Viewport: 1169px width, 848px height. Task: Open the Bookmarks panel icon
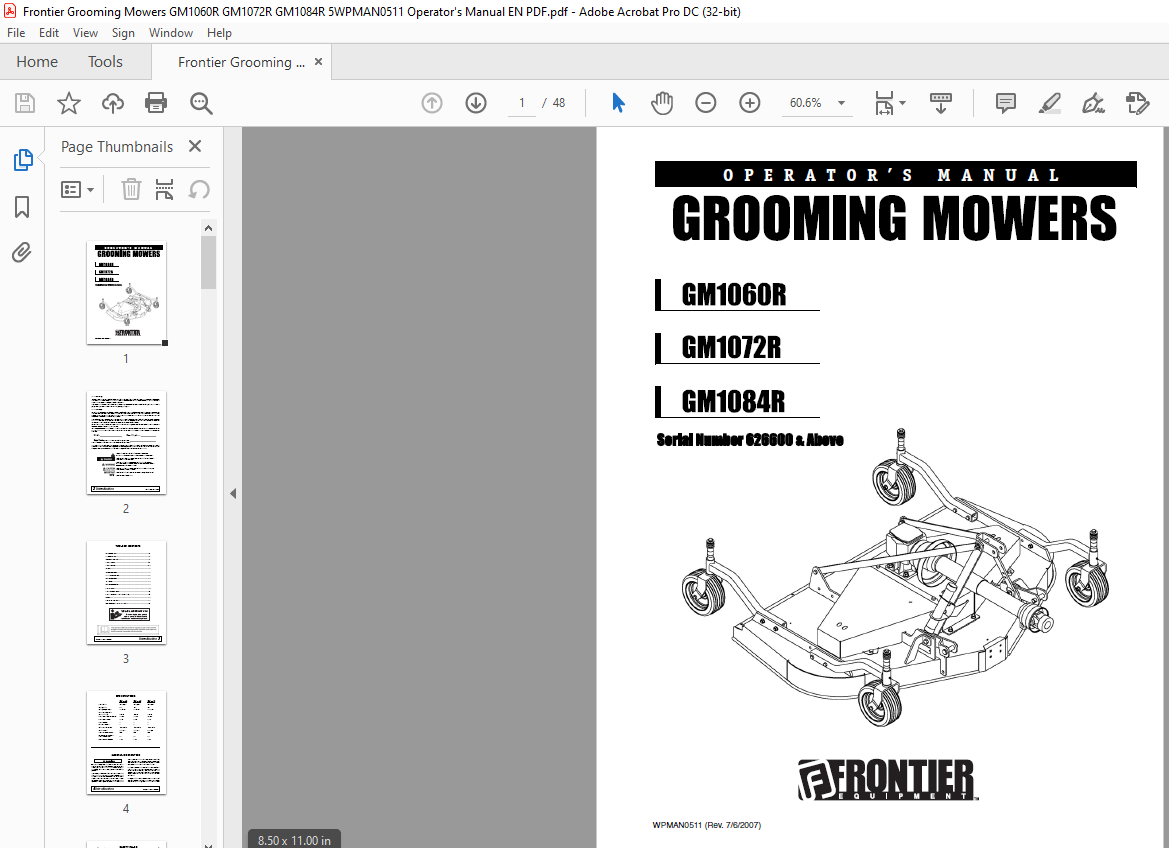coord(22,207)
